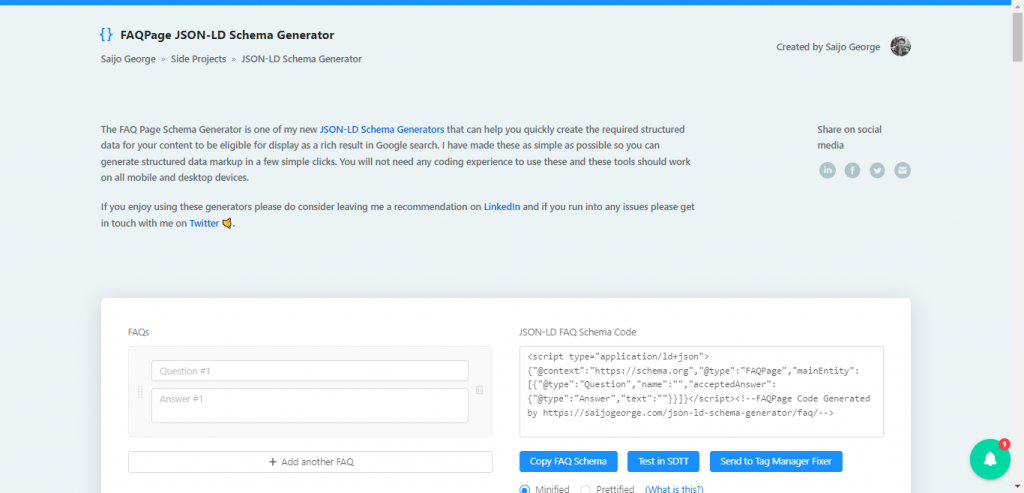Screen dimensions: 1024x493
Task: Open the Saijo George breadcrumb link
Action: (x=129, y=59)
